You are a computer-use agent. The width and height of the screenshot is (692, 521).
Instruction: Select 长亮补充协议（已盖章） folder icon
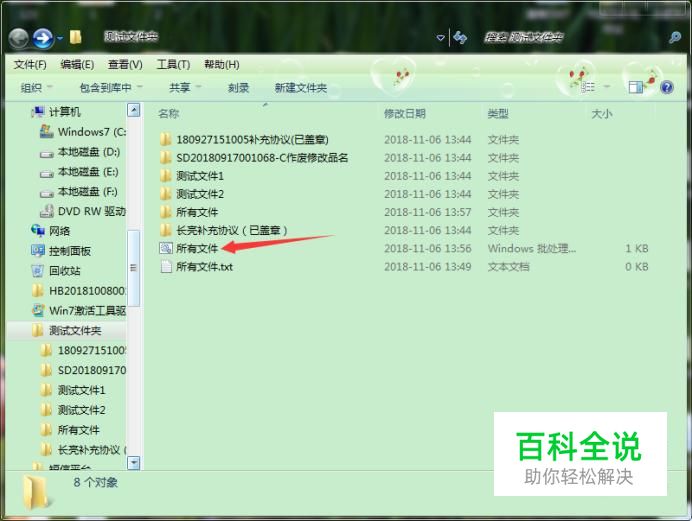[166, 230]
